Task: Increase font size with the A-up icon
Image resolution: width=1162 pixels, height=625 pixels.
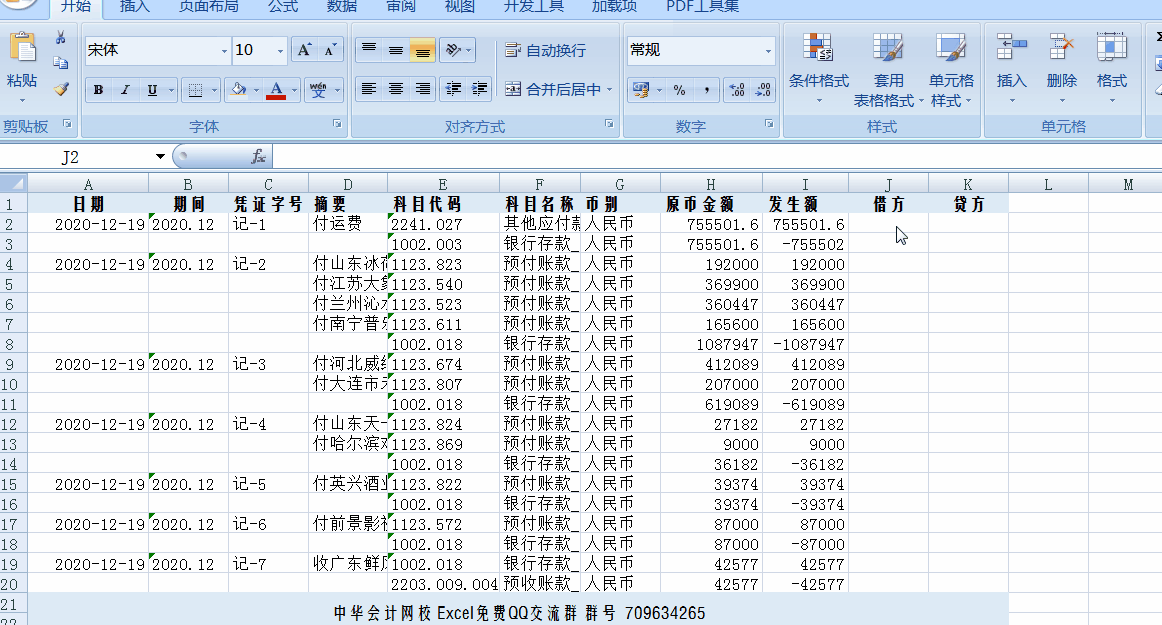Action: (303, 50)
